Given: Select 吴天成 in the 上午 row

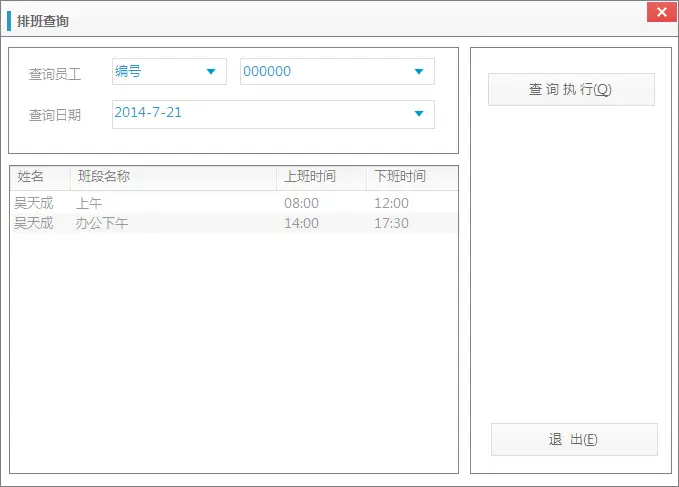Looking at the screenshot, I should tap(34, 203).
